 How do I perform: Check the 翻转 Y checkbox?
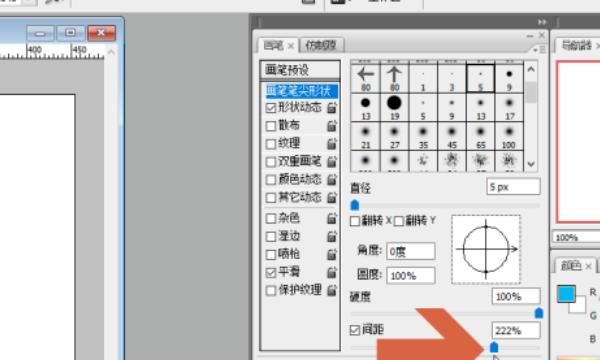(x=399, y=221)
